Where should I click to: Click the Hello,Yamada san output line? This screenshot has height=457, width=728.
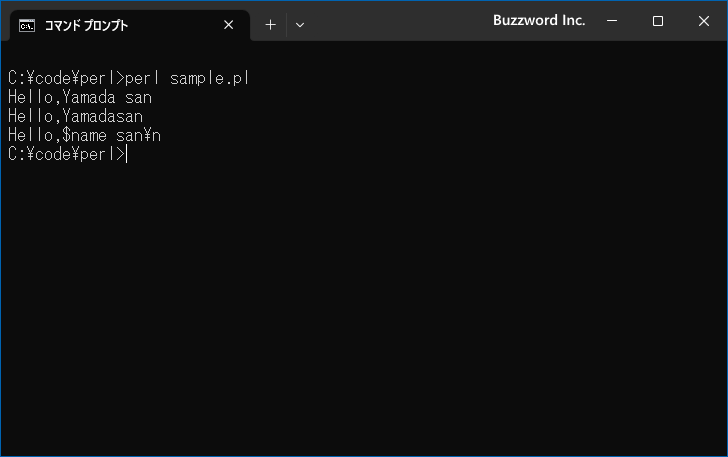click(80, 97)
